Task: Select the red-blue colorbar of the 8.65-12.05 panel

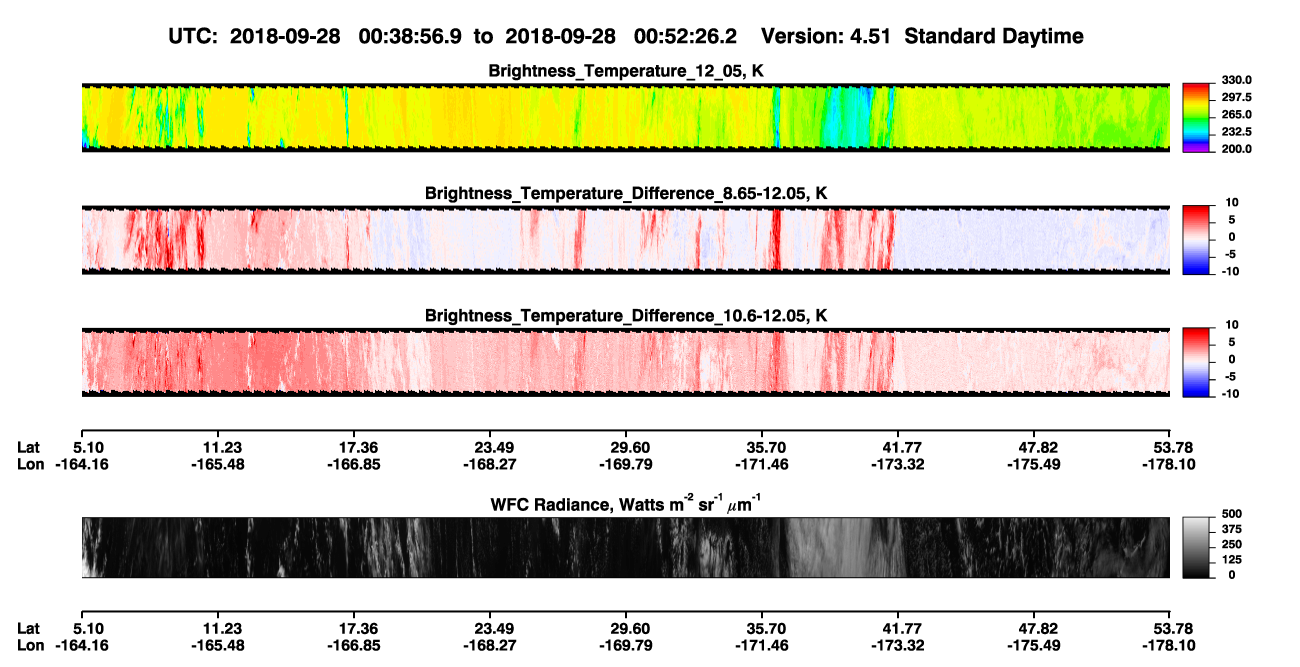Action: [x=1197, y=239]
